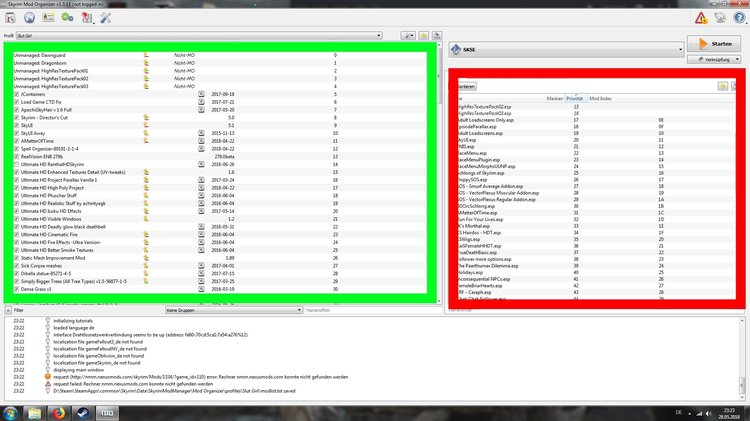Click the Install Mod from archive icon
Viewport: 750px width, 421px height.
pyautogui.click(x=10, y=18)
